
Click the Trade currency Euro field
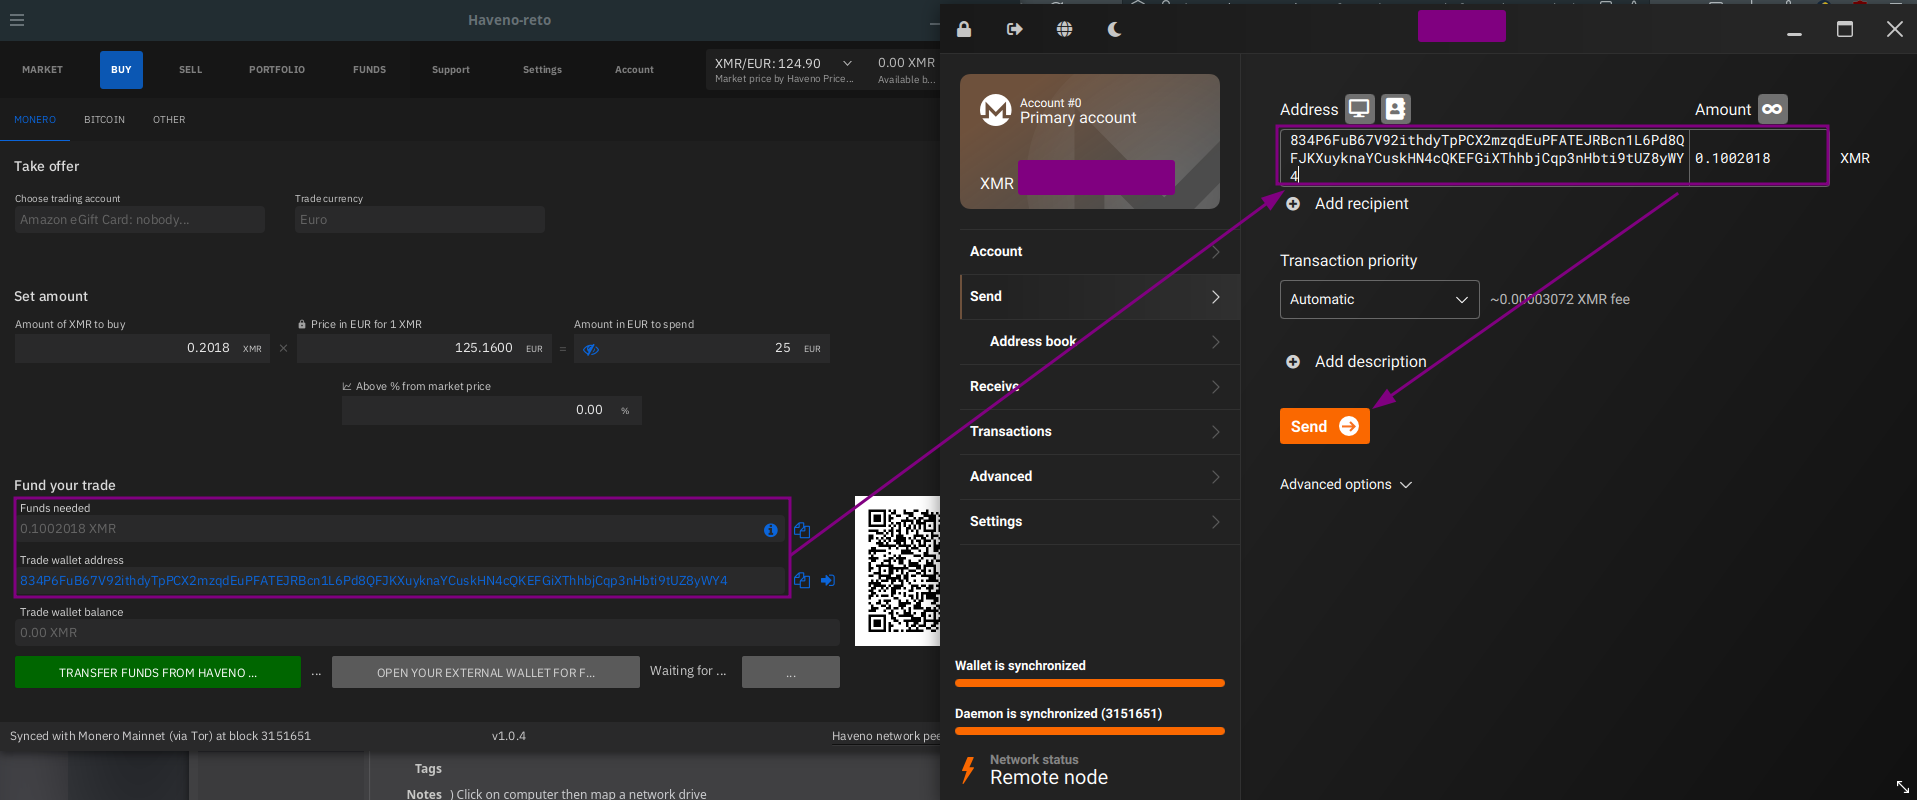(x=420, y=220)
